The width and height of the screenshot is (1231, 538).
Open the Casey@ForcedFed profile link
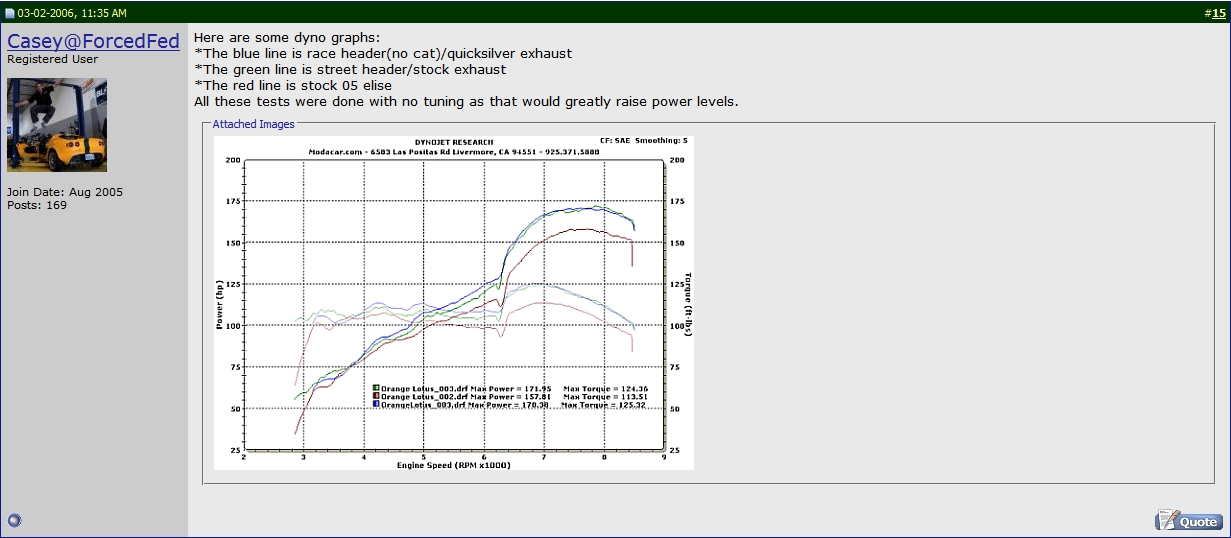[93, 41]
